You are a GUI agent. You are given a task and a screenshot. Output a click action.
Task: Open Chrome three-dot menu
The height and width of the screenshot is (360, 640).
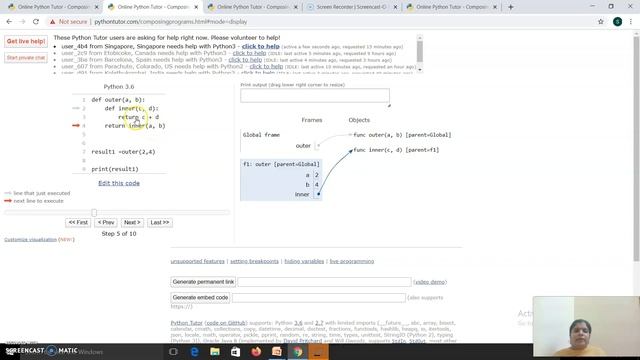click(x=631, y=22)
